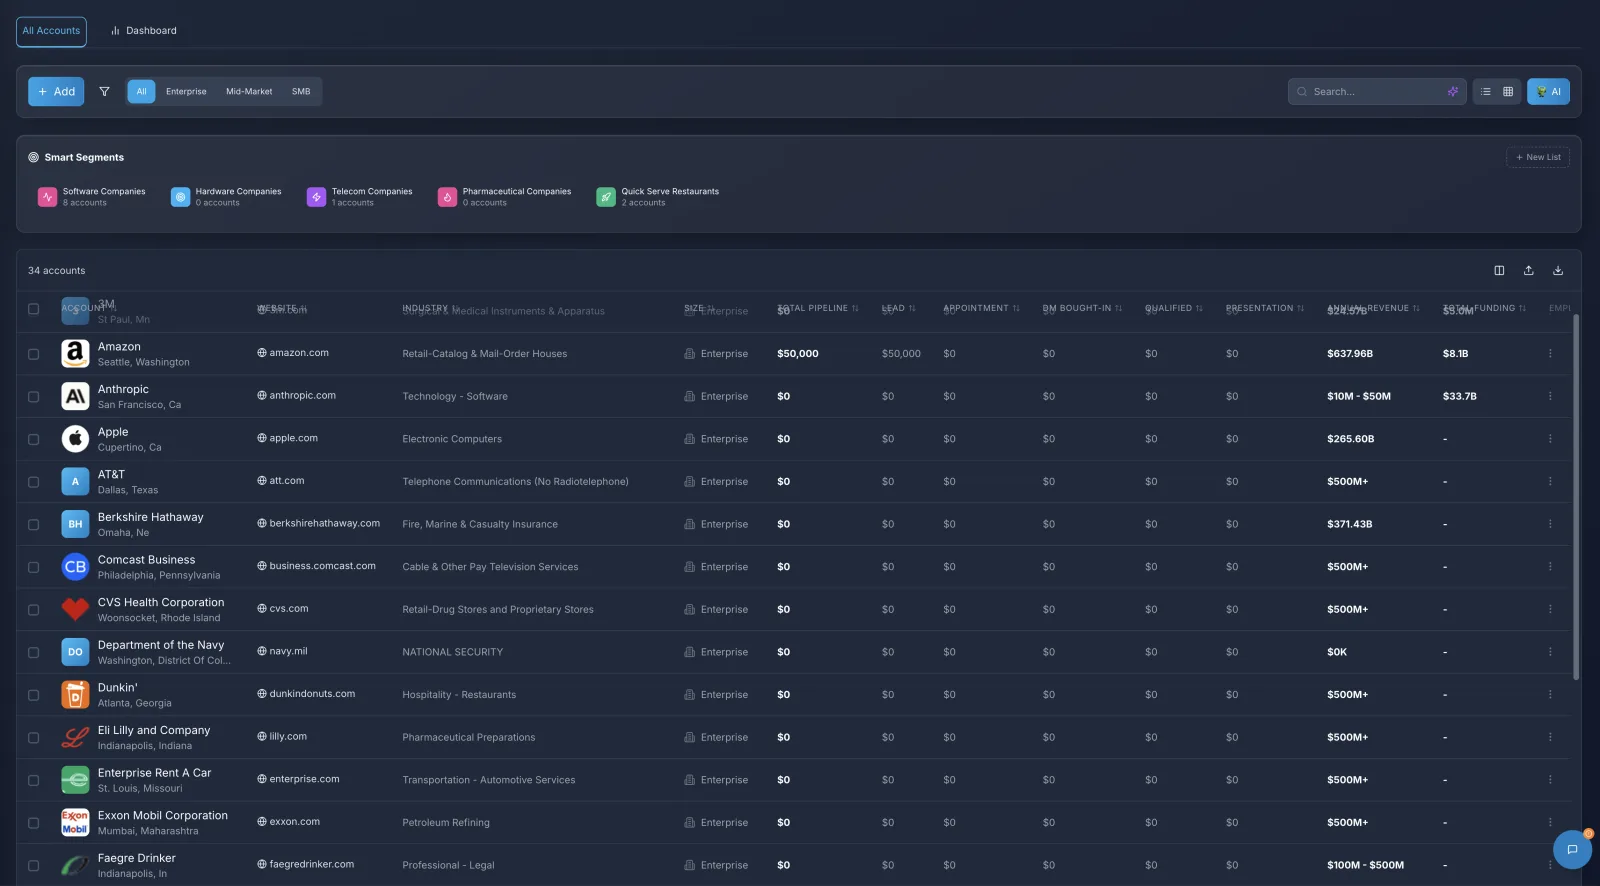Filter by SMB segment
The height and width of the screenshot is (886, 1600).
(x=301, y=91)
